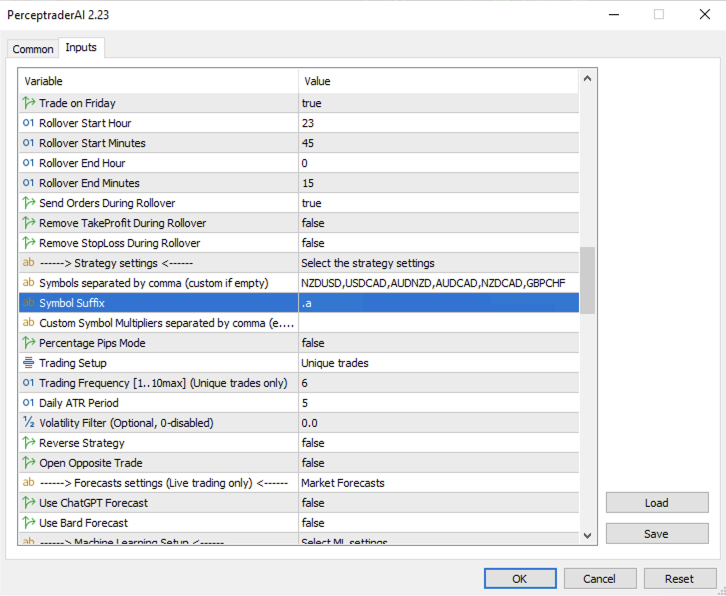Image resolution: width=726 pixels, height=596 pixels.
Task: Click the Trading Frequency value 6
Action: [438, 383]
